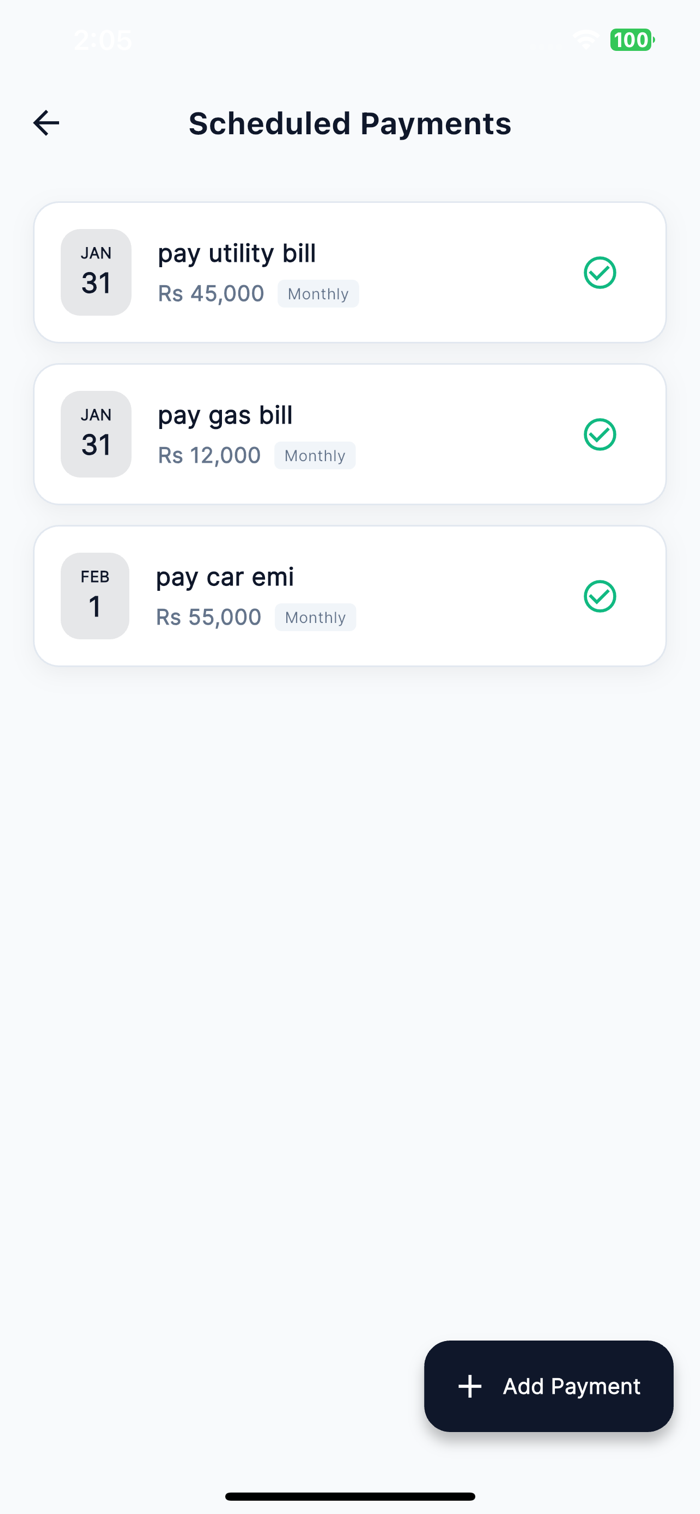Click the JAN 31 date badge for utility bill
The image size is (700, 1514).
[96, 272]
